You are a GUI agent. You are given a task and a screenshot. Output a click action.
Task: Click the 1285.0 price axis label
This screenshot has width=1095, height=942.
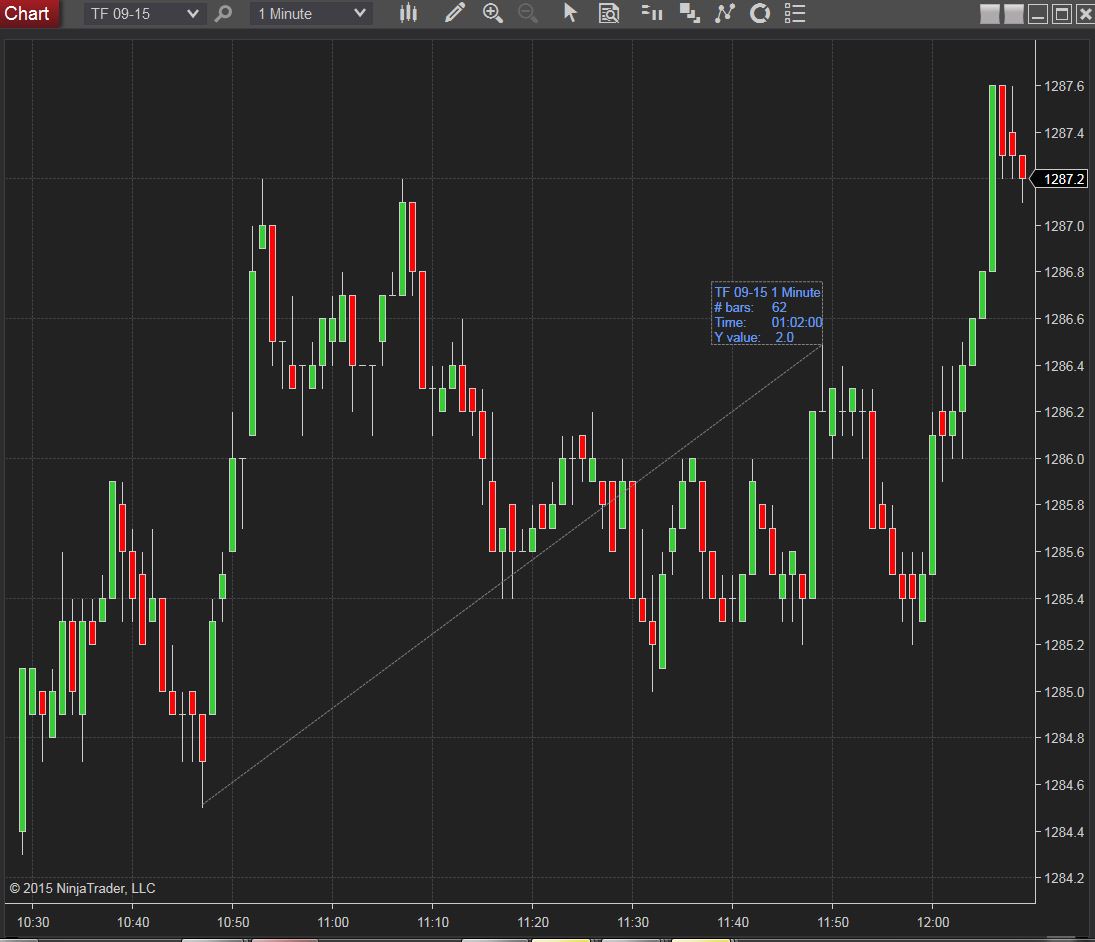[1064, 691]
